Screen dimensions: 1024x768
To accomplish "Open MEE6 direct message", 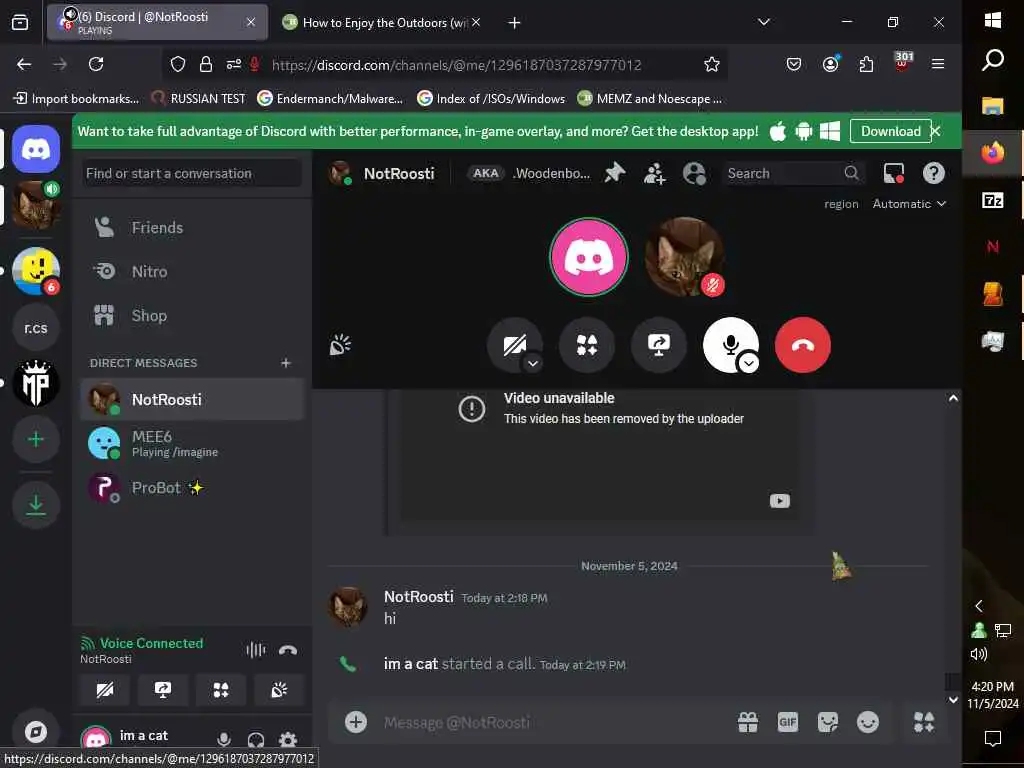I will (191, 443).
